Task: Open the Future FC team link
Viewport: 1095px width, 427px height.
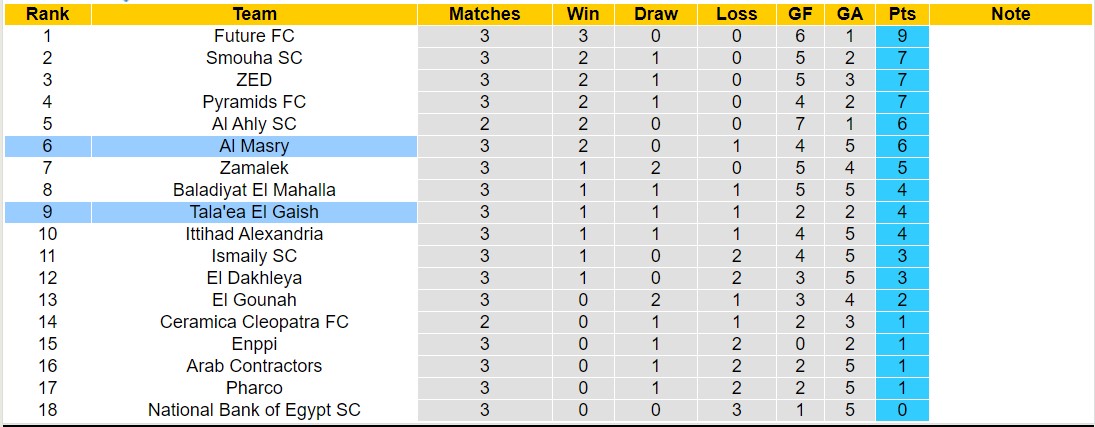Action: pyautogui.click(x=254, y=36)
